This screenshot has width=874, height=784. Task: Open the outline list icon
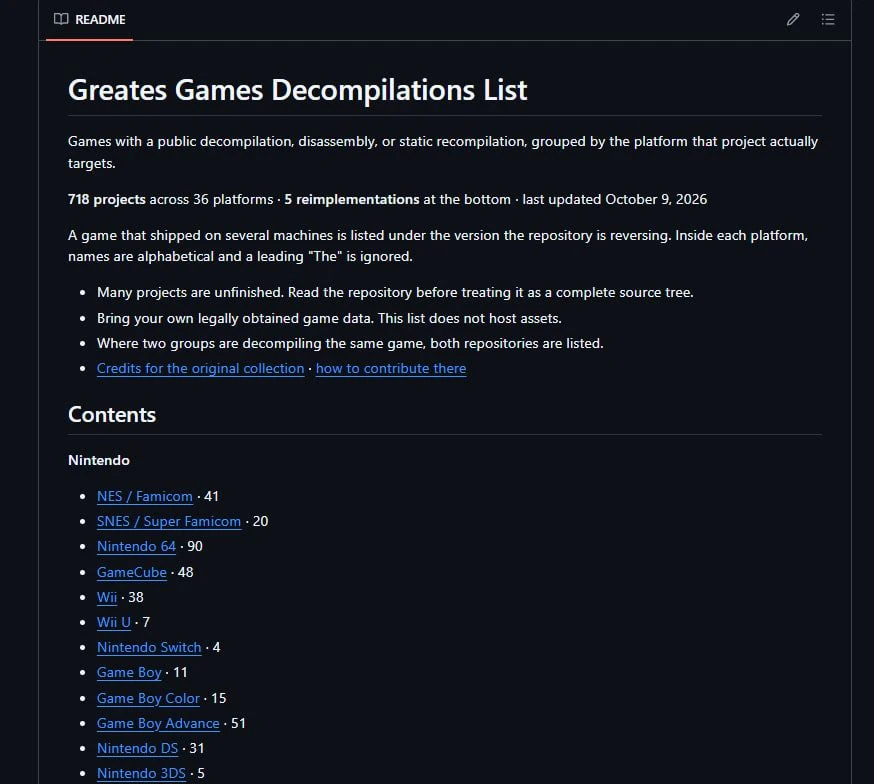click(x=828, y=20)
